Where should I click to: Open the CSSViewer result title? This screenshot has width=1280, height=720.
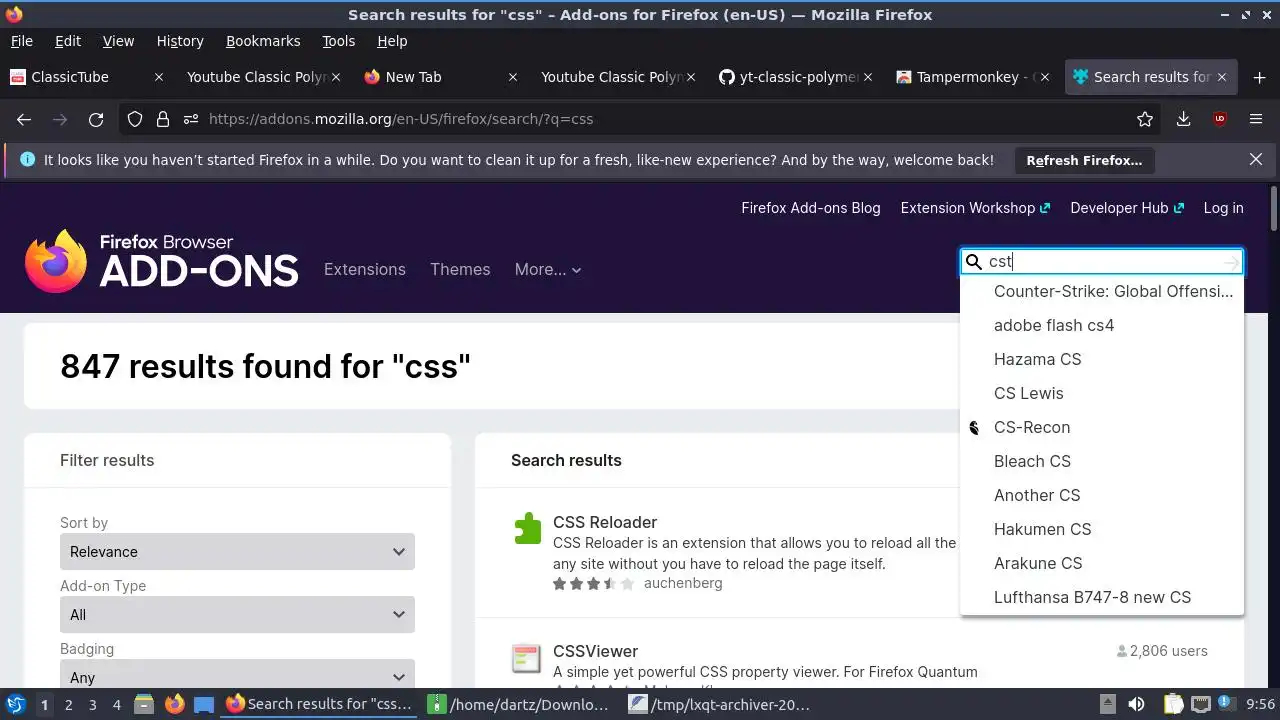595,651
